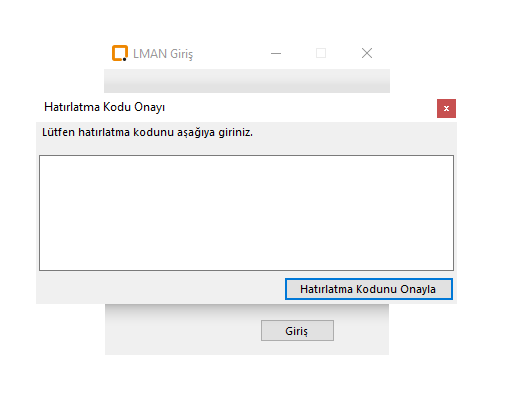Viewport: 506px width, 405px height.
Task: Click gray header band under LMAN title
Action: 247,81
